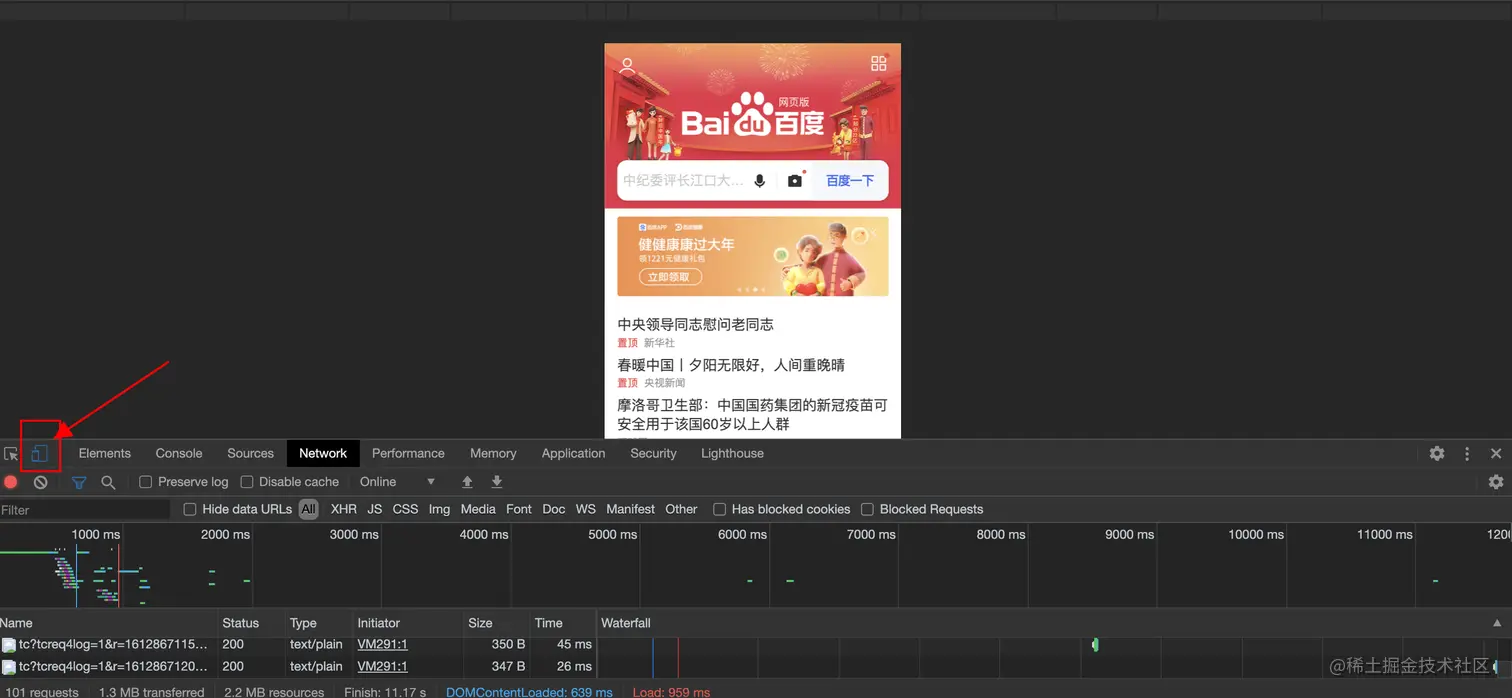Filter requests by Other

681,509
